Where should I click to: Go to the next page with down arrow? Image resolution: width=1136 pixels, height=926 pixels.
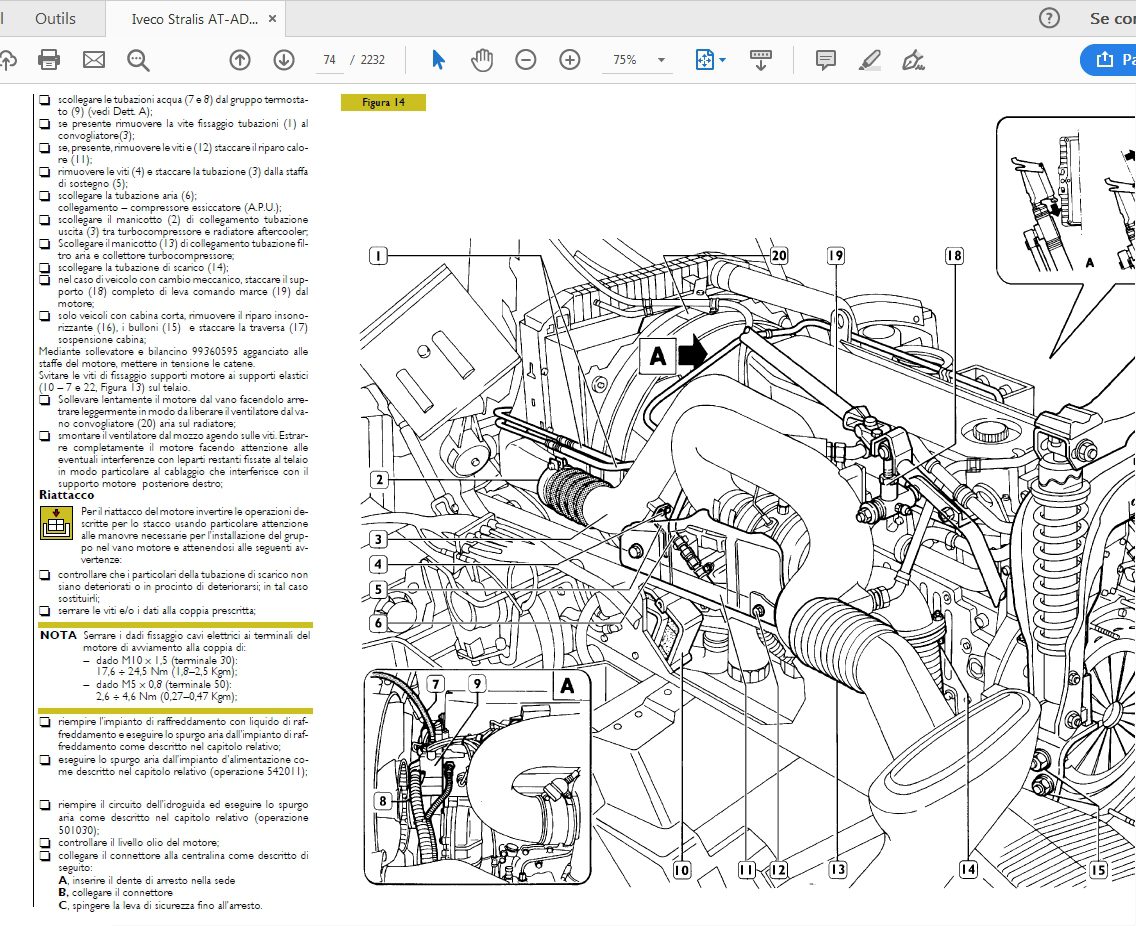tap(284, 59)
